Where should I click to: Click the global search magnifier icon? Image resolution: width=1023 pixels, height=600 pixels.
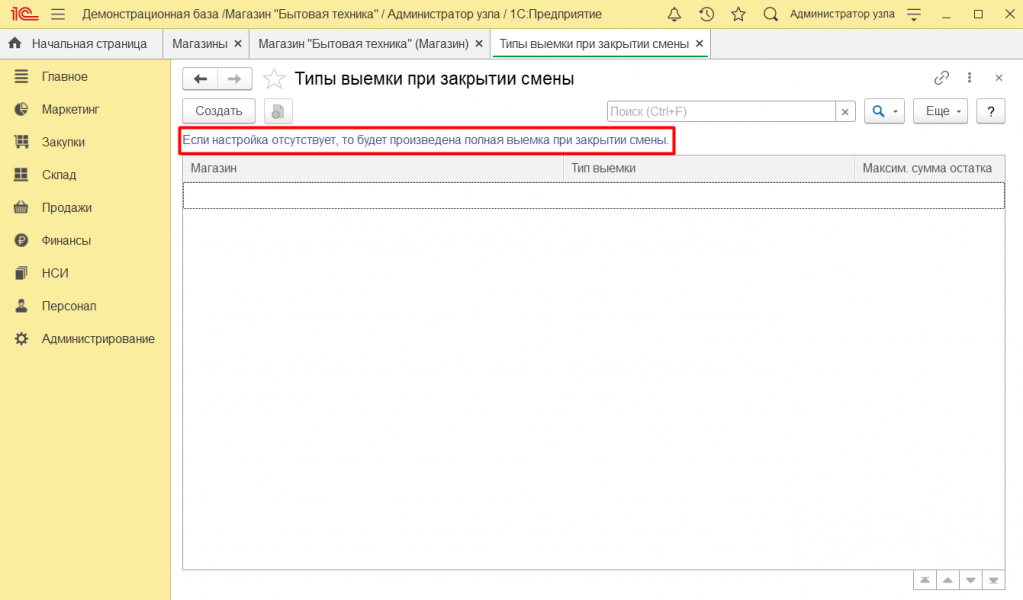tap(770, 14)
